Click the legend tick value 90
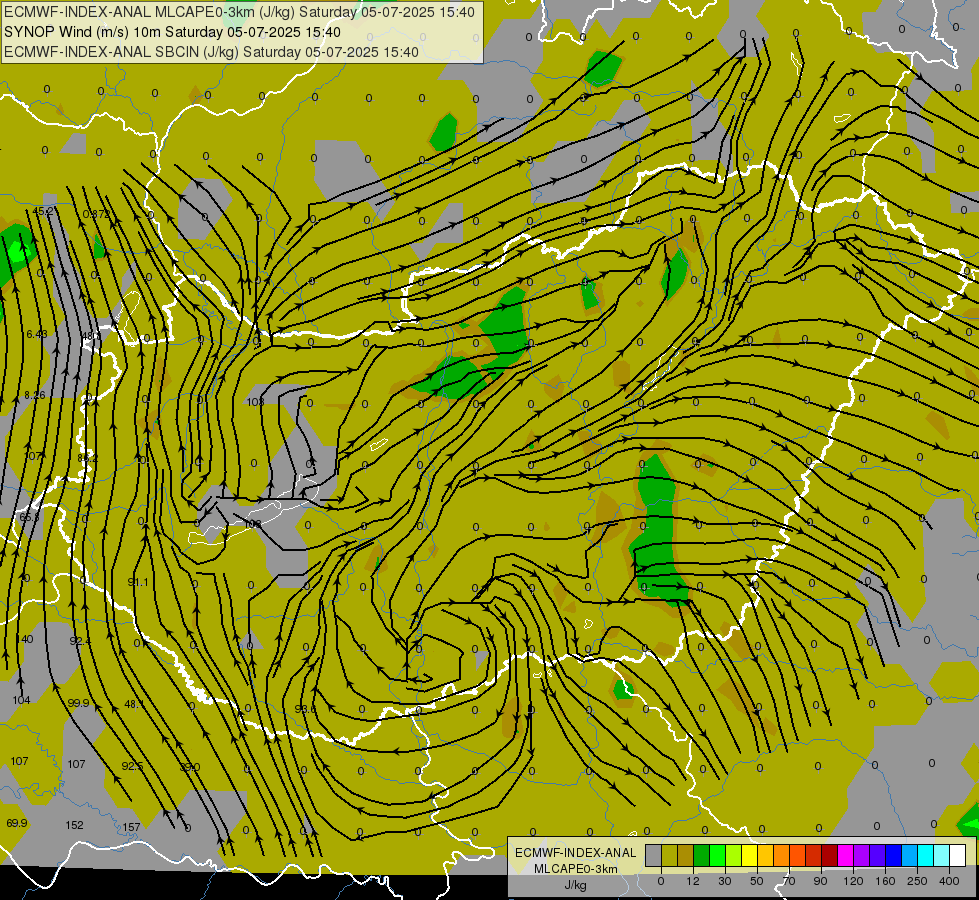979x900 pixels. point(820,881)
